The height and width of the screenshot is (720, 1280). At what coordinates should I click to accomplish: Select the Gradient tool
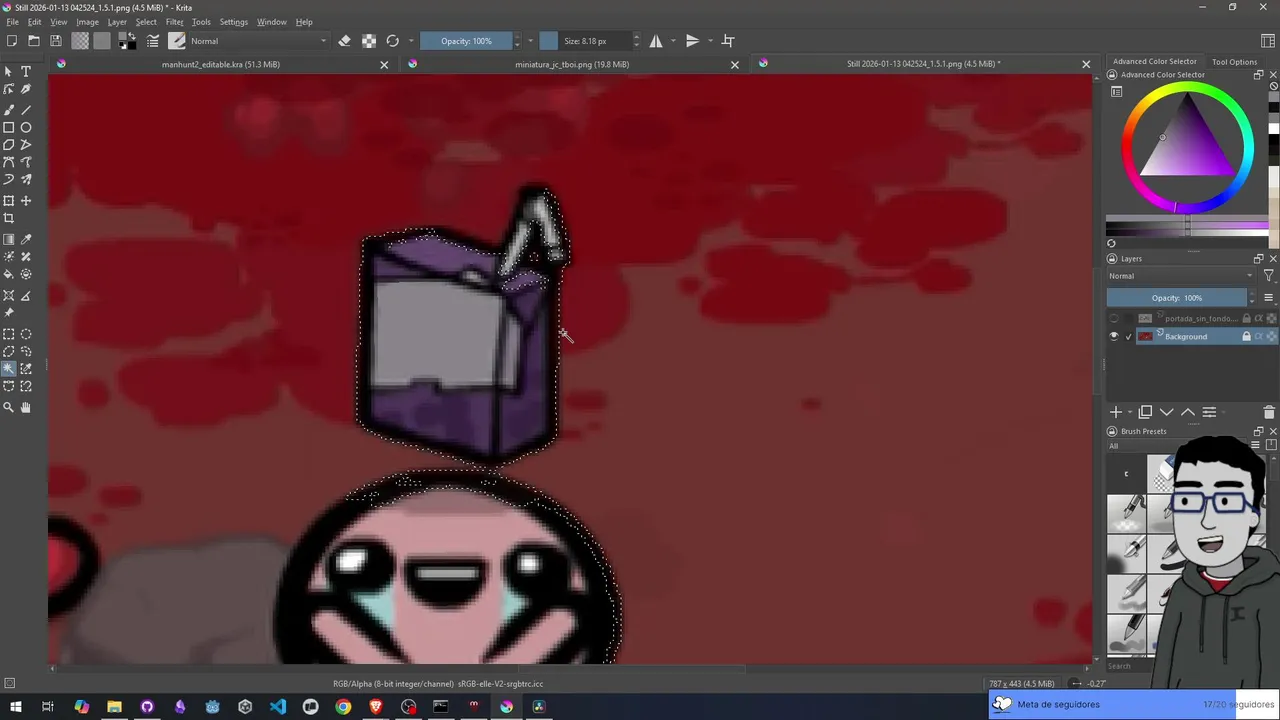[9, 240]
